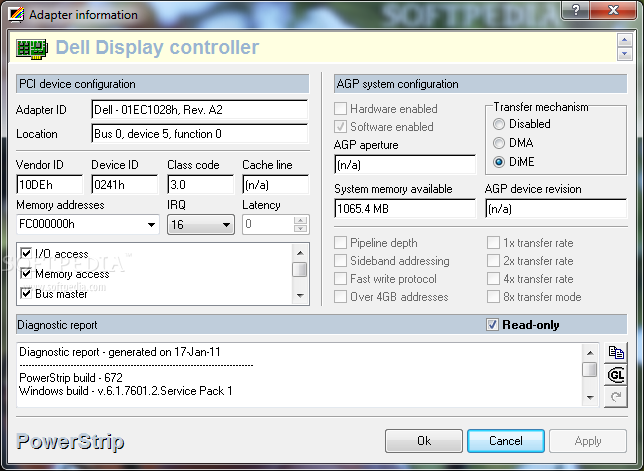The image size is (644, 471).
Task: Toggle the 4x transfer rate checkbox
Action: [x=493, y=279]
